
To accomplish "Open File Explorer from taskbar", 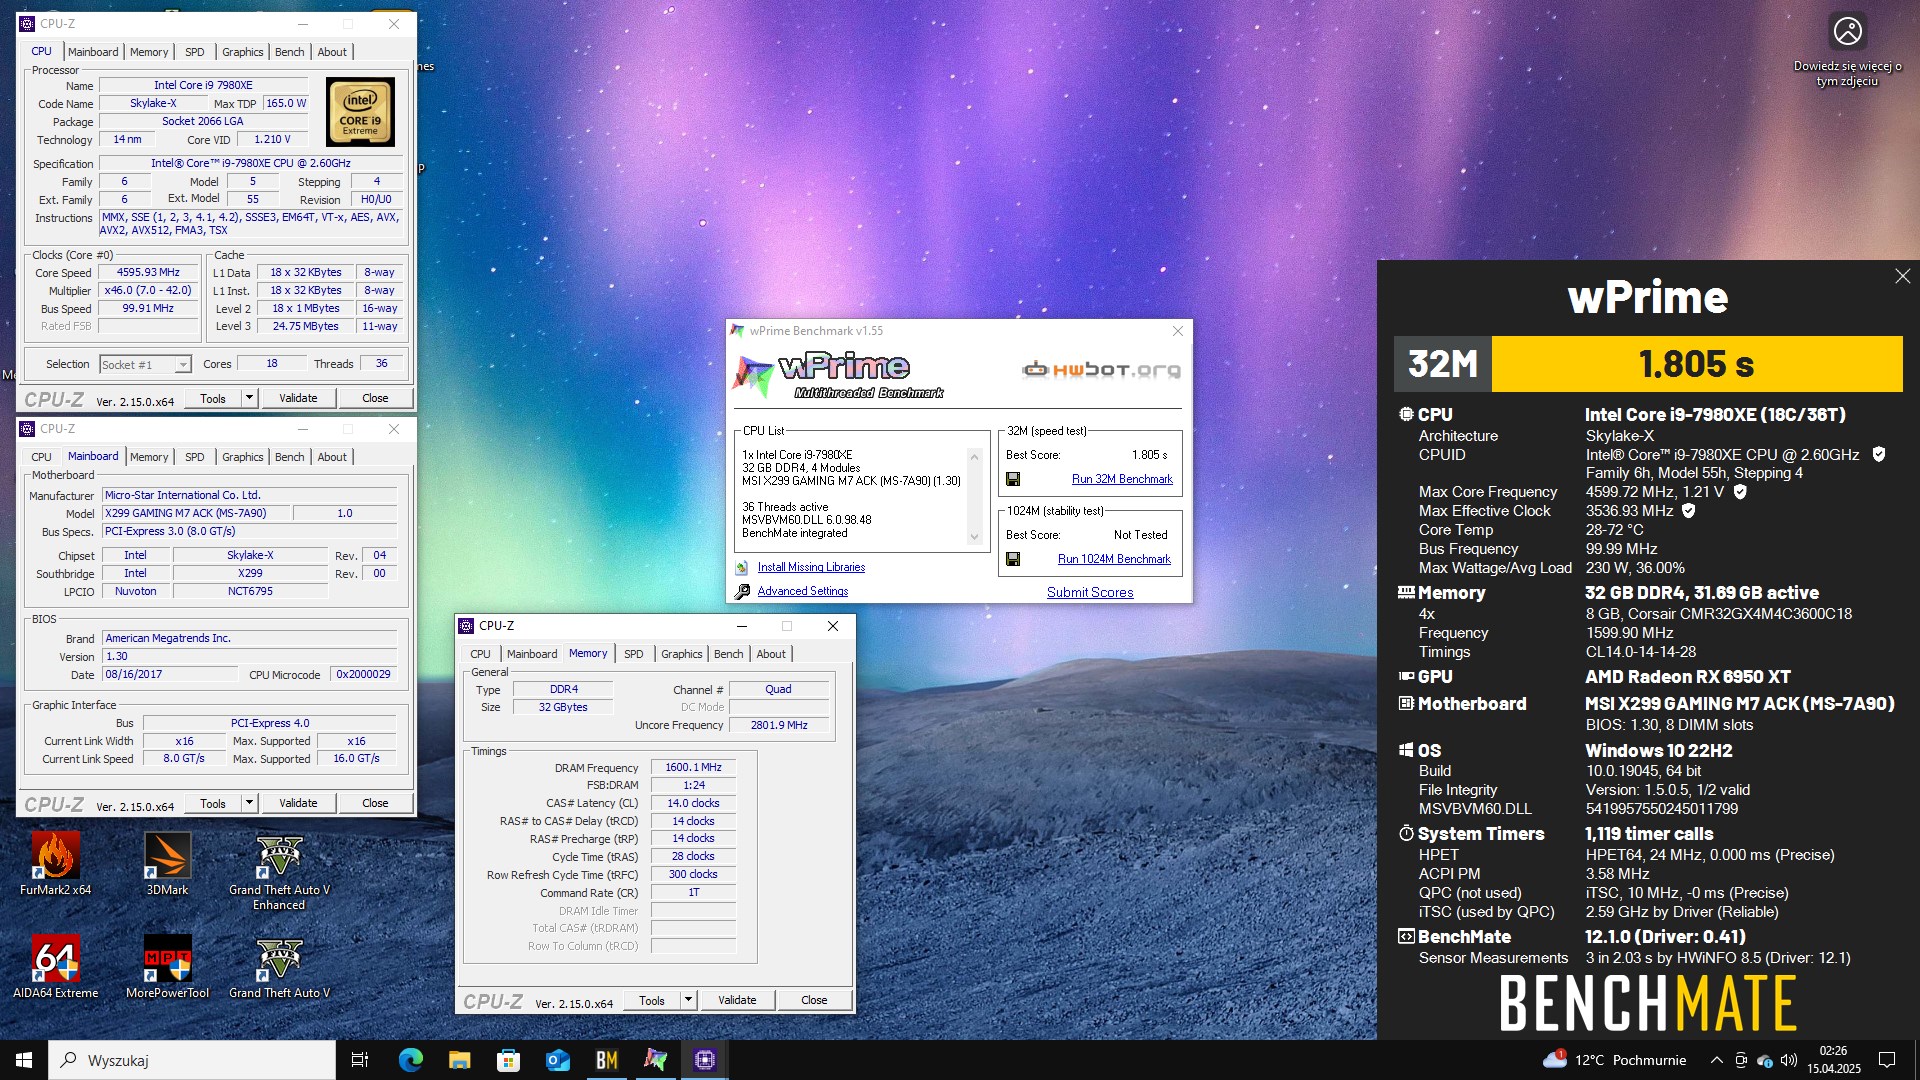I will [x=459, y=1060].
